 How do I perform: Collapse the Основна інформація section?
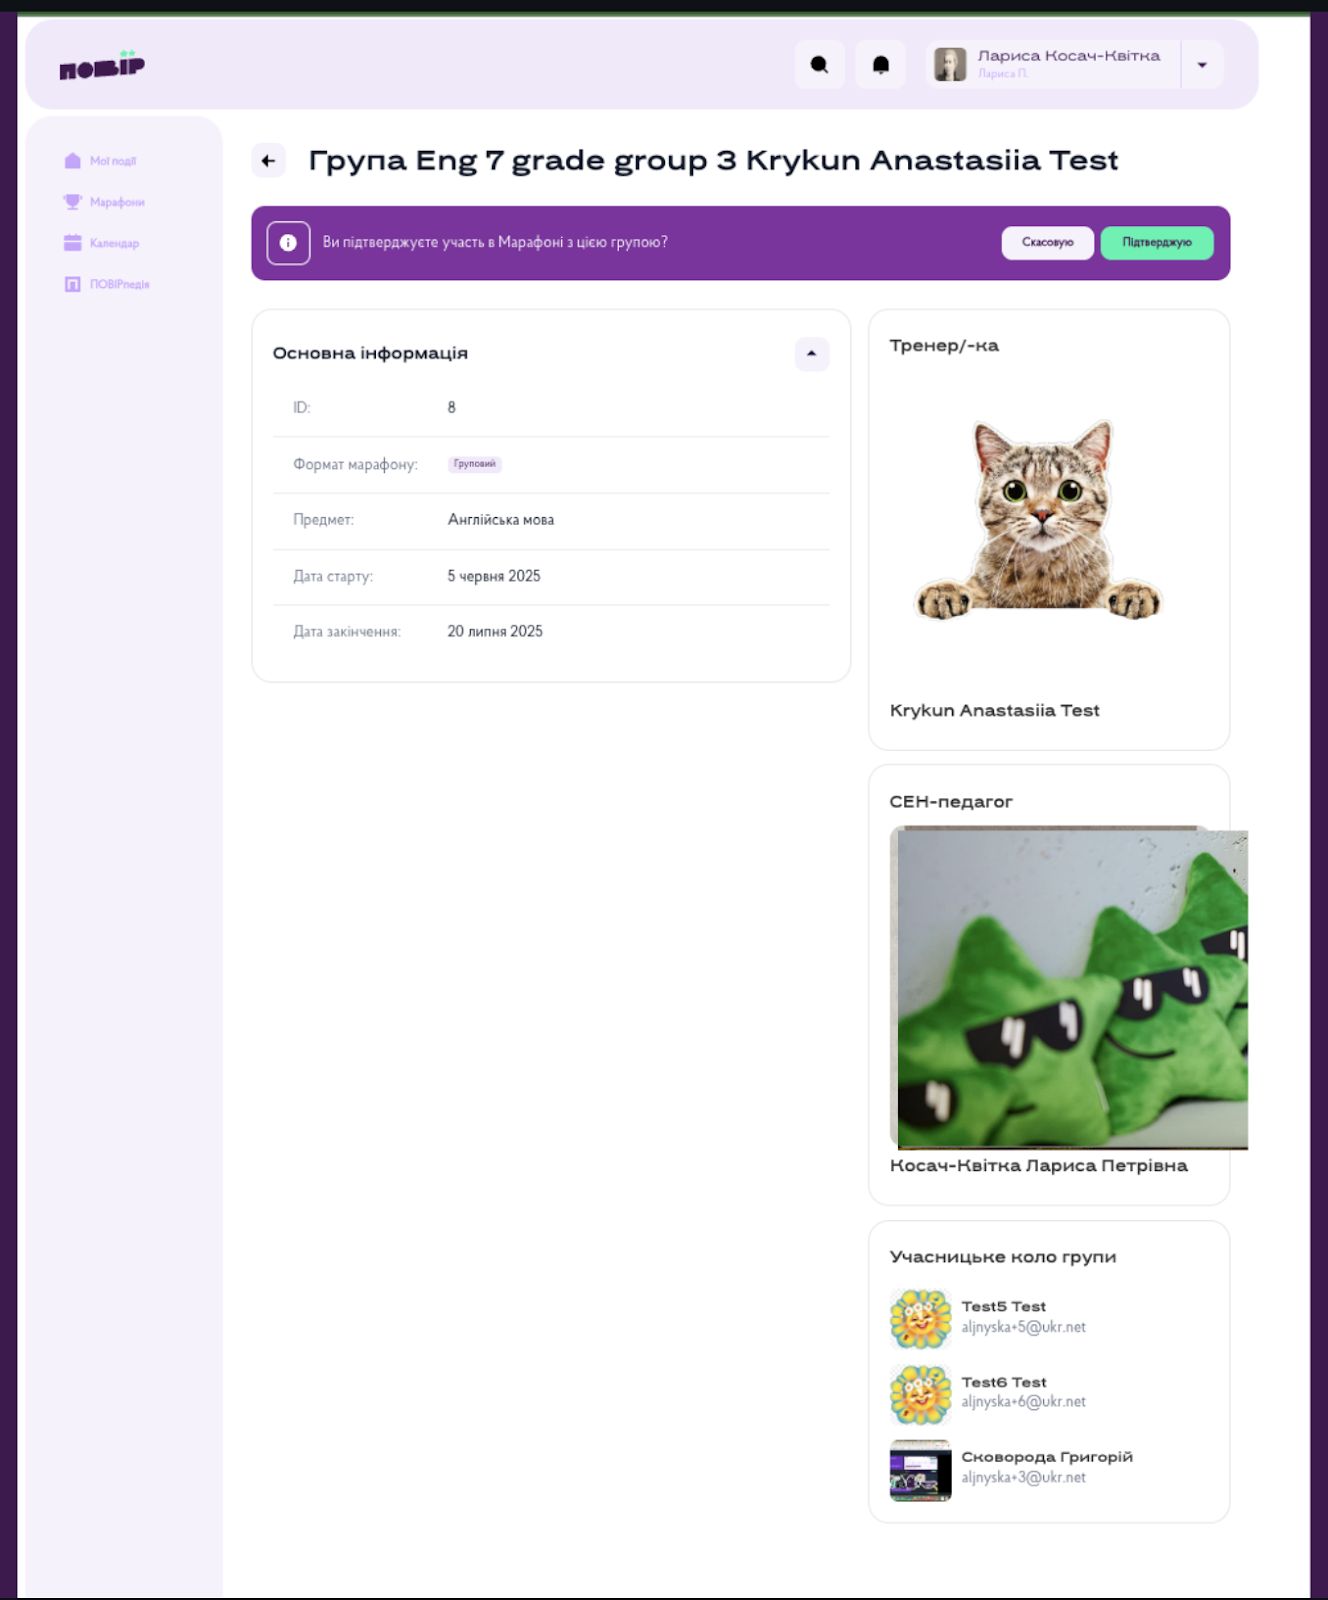click(x=811, y=354)
